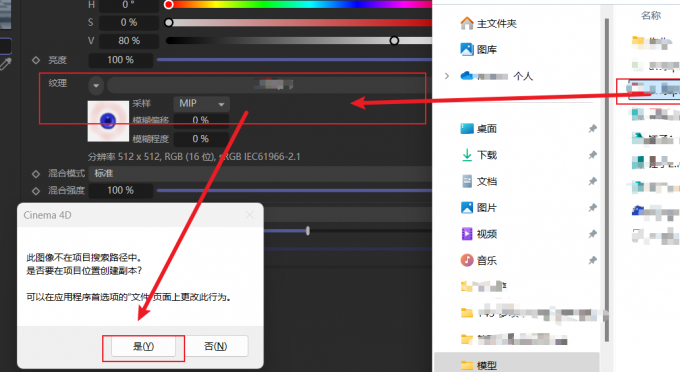Click the S saturation slider

click(x=298, y=23)
